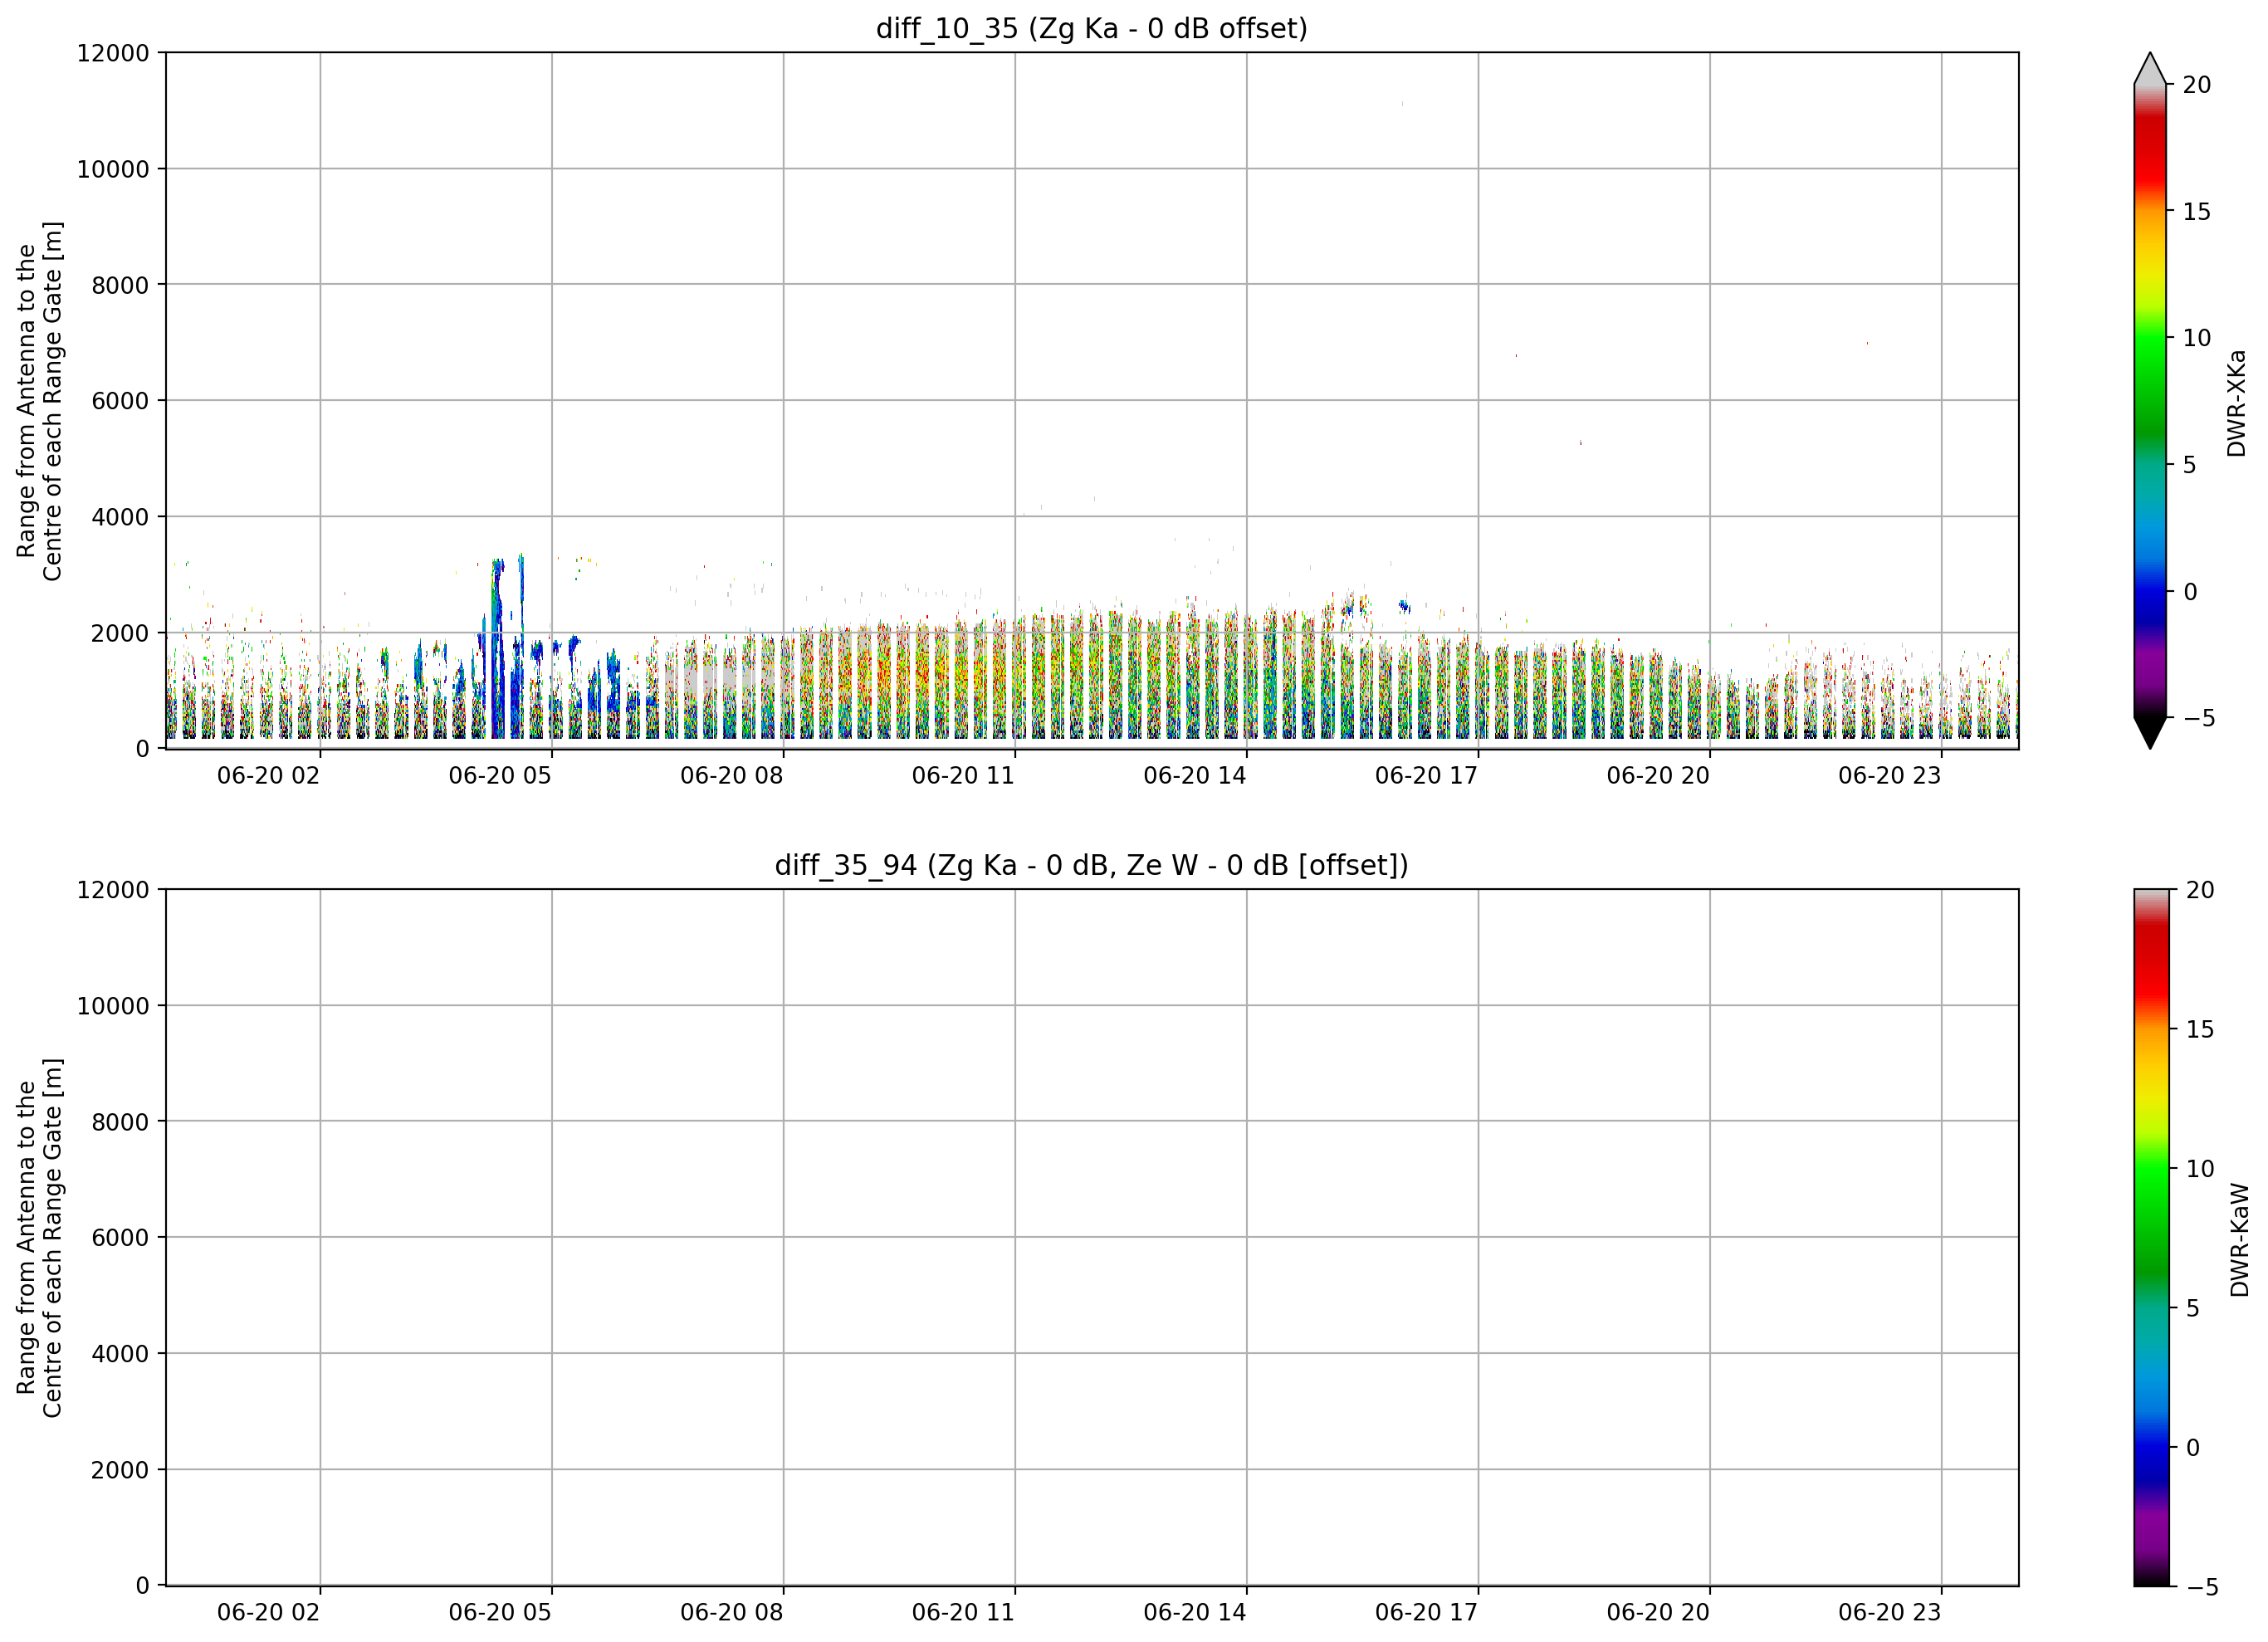The image size is (2268, 1642).
Task: Click the '06-20 20' x-tick in the diff_10_35 plot
Action: click(x=1658, y=776)
